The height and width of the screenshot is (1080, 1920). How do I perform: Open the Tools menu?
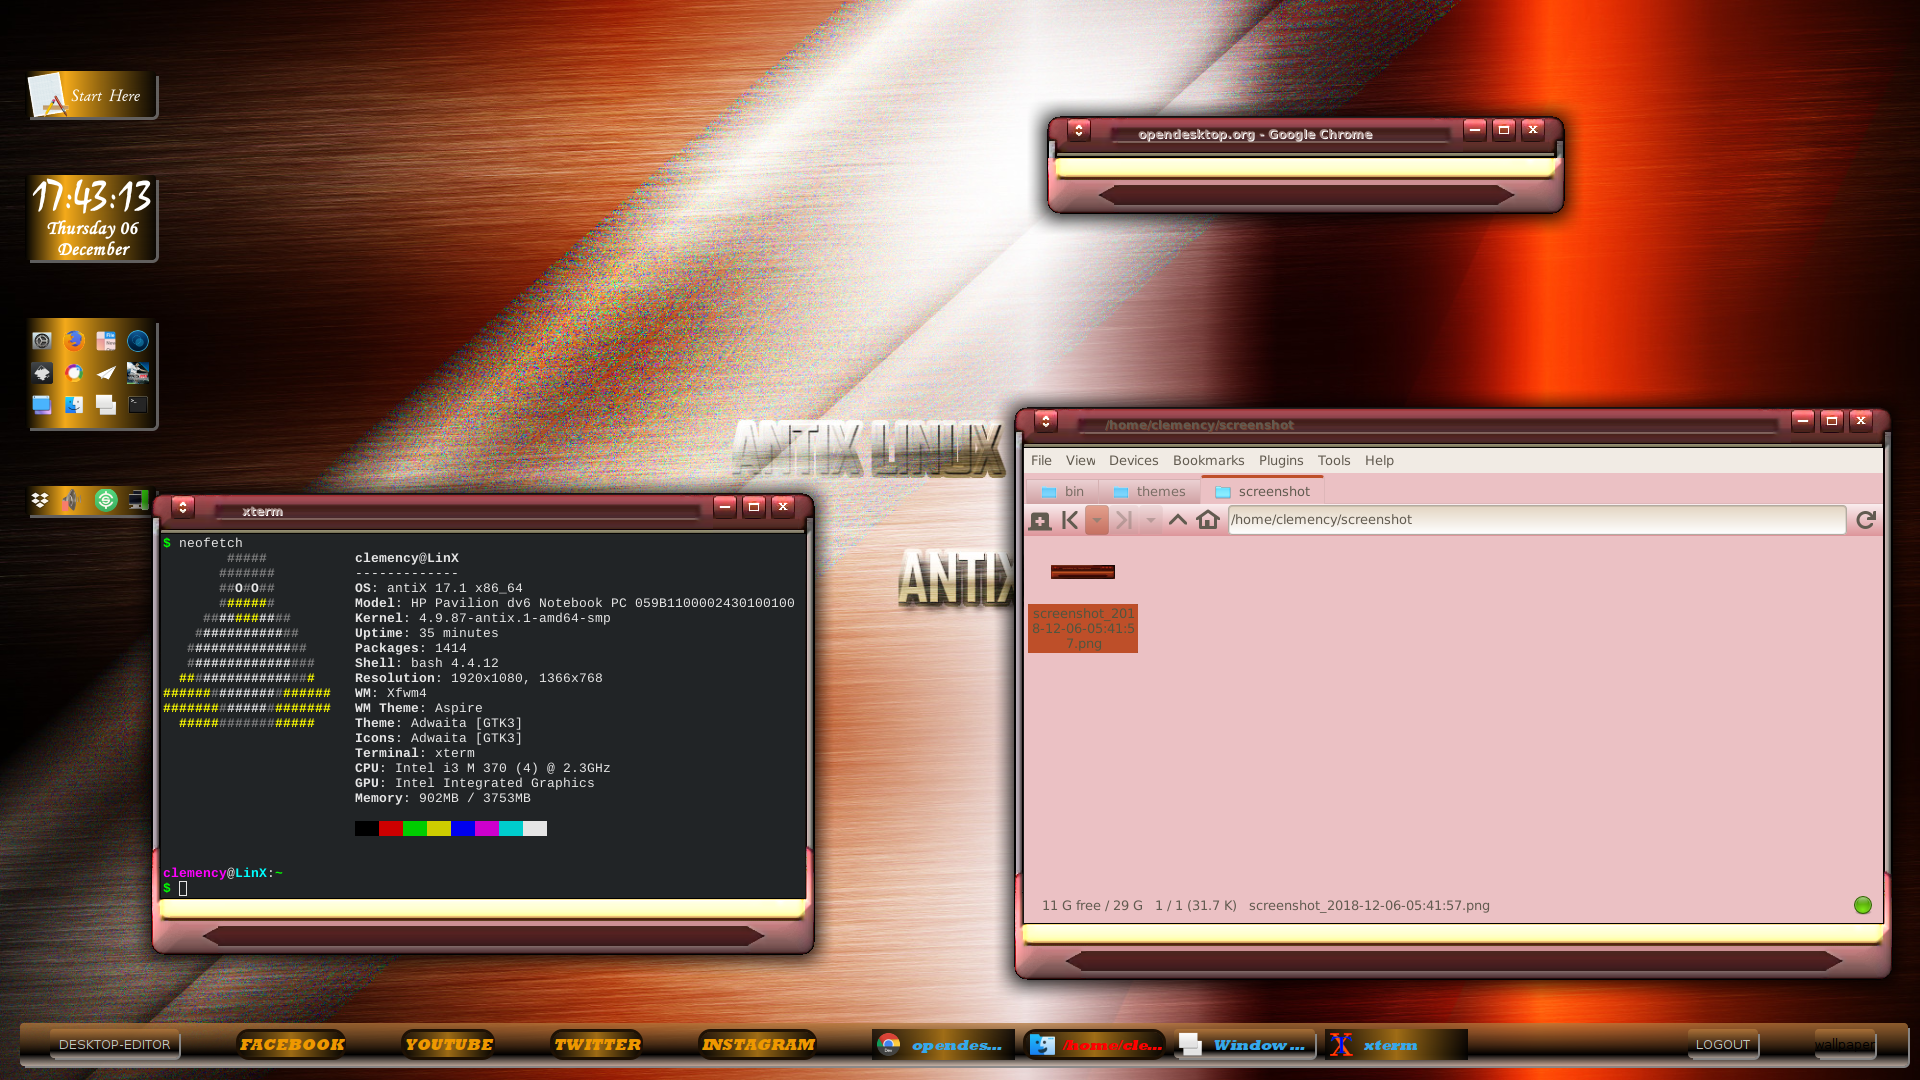coord(1334,461)
